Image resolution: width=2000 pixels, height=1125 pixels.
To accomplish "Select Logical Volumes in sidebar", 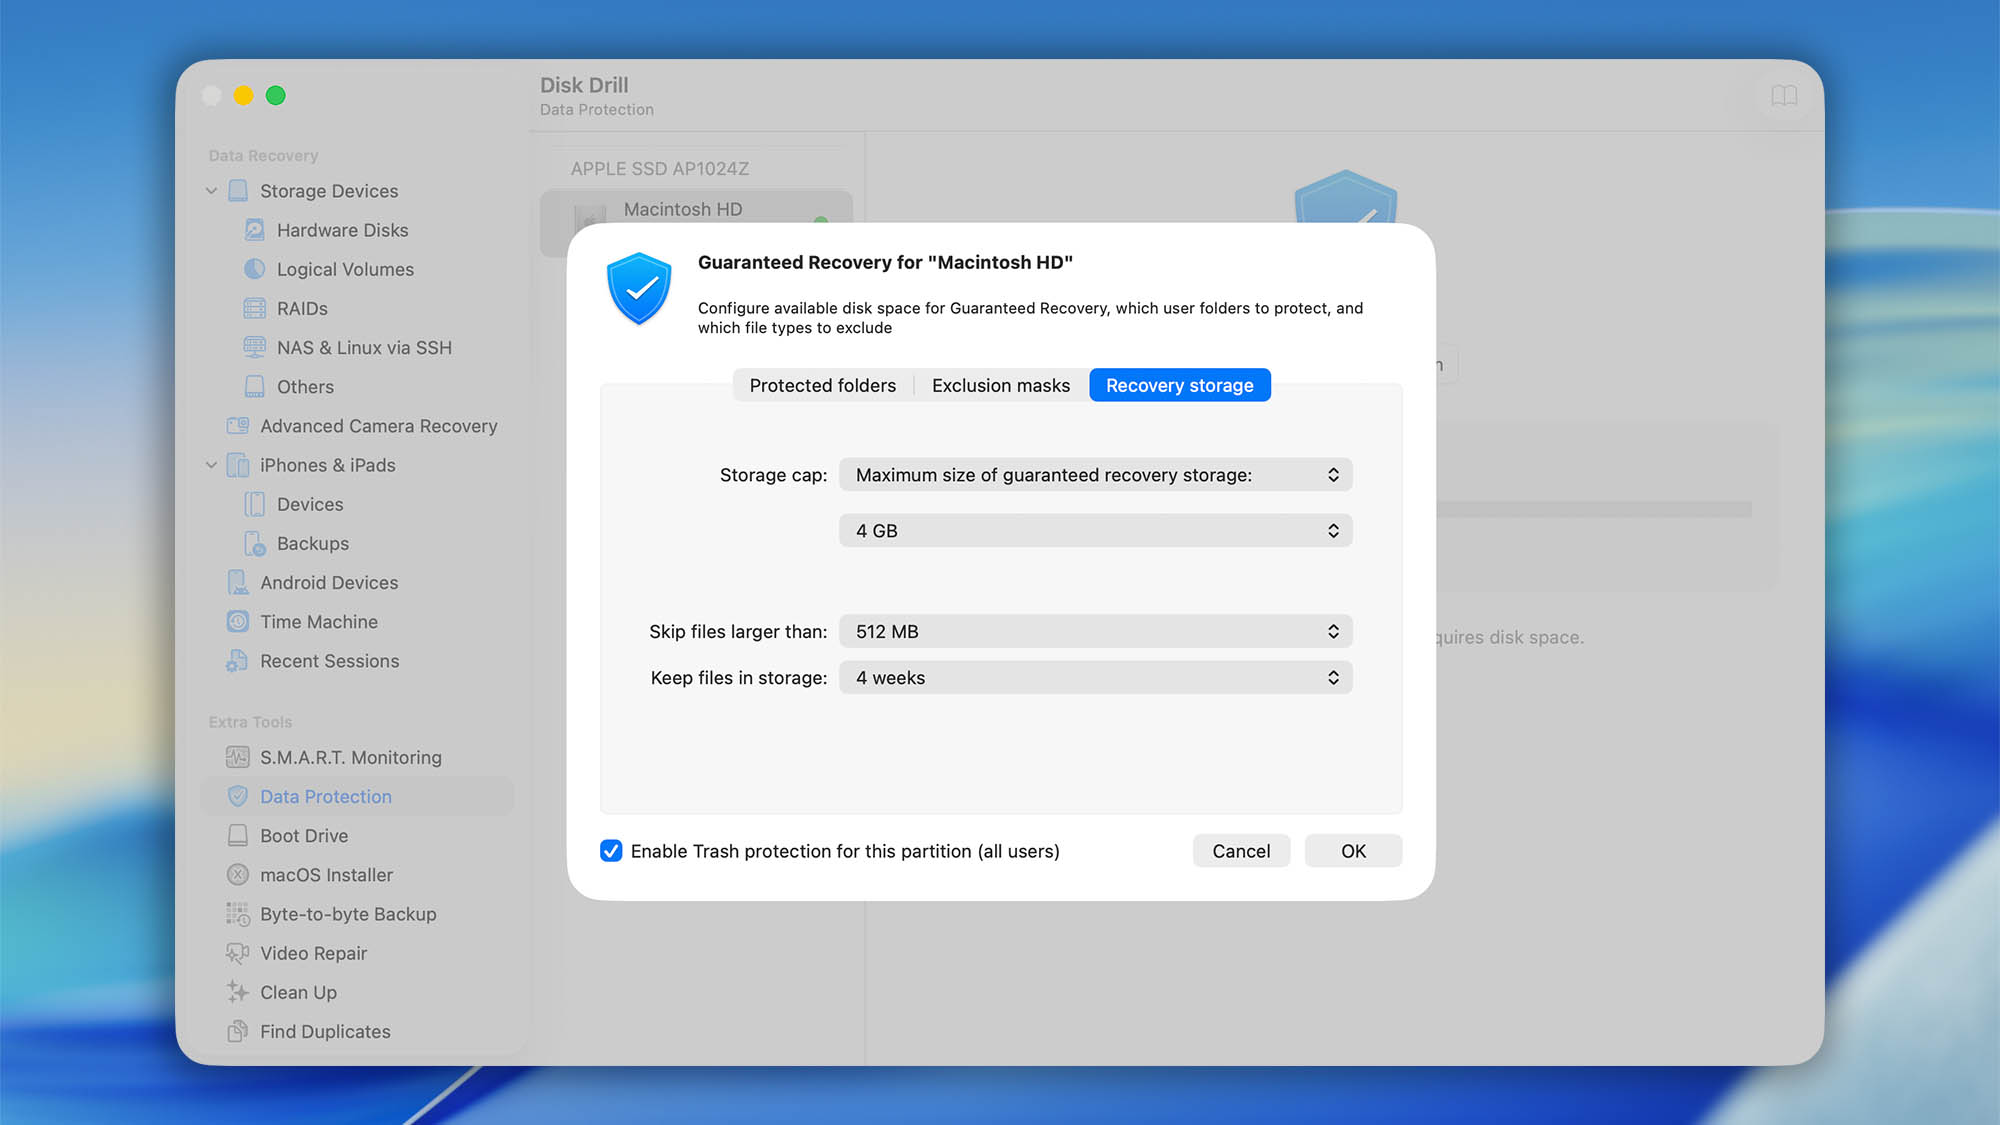I will click(345, 269).
